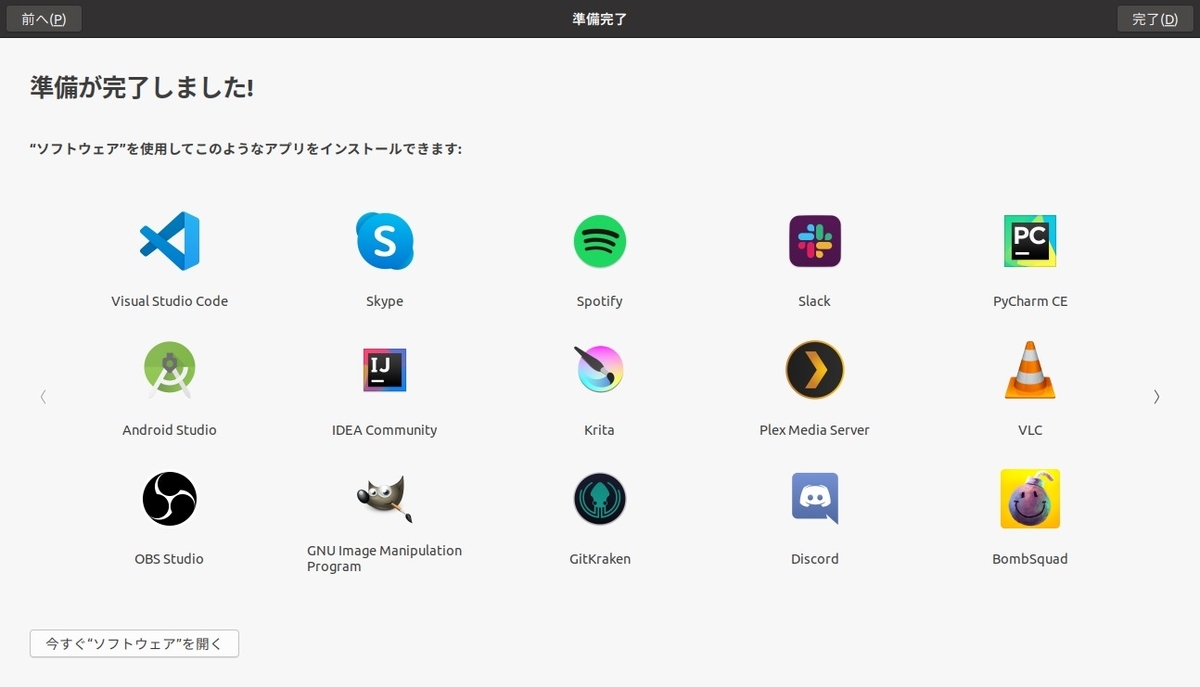This screenshot has width=1200, height=687.
Task: Select the Skype icon
Action: (384, 240)
